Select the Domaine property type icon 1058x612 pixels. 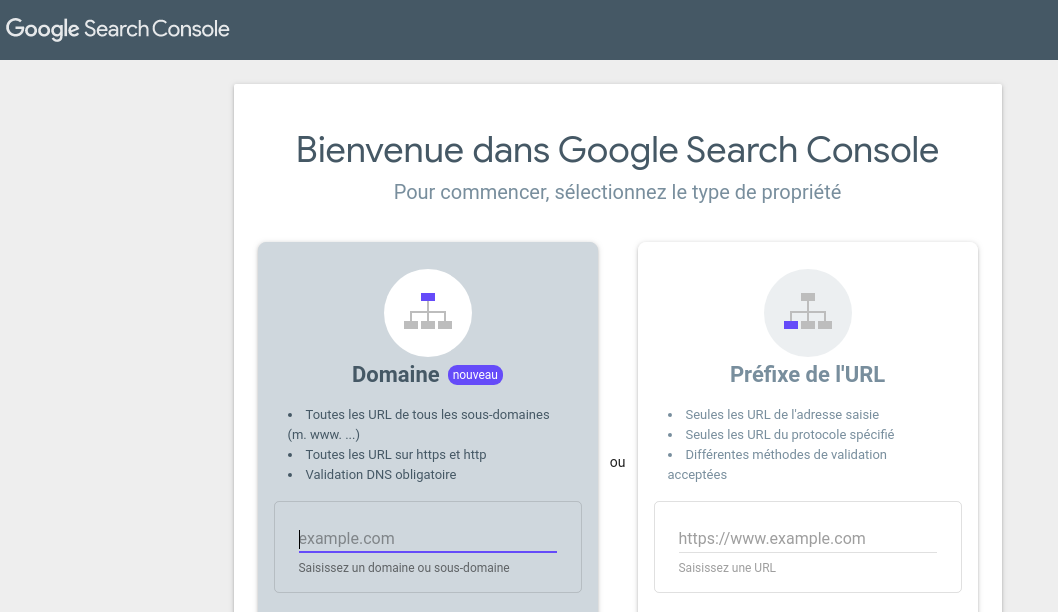click(428, 312)
